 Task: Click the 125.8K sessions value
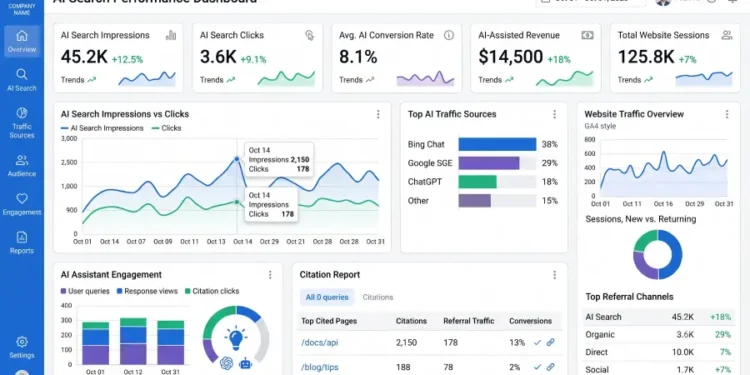646,57
